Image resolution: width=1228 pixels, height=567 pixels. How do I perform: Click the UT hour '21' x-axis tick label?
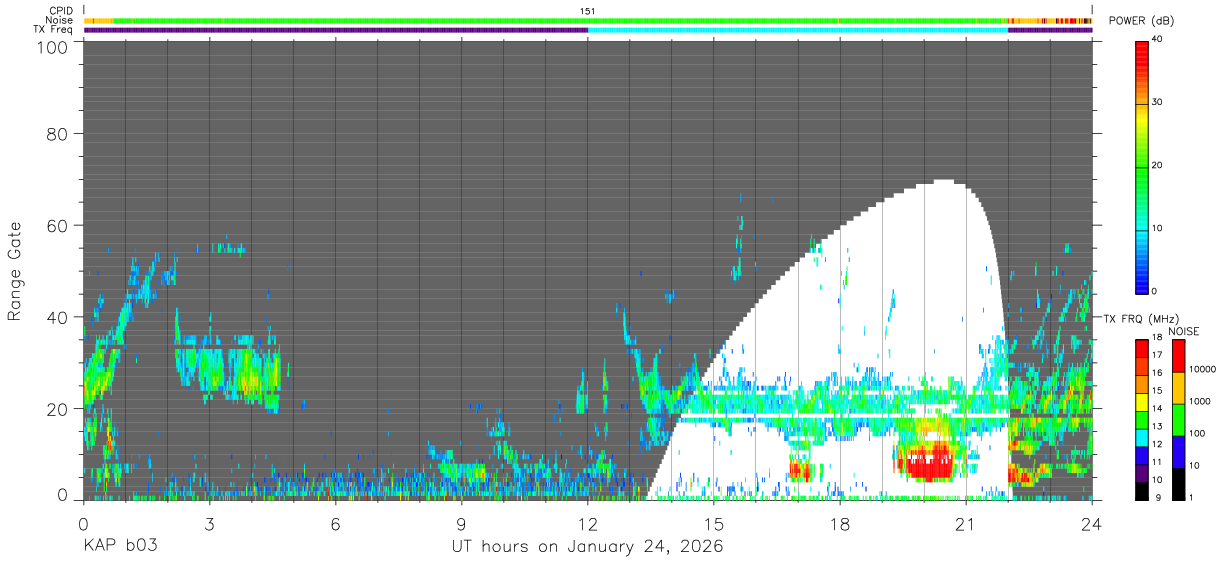[x=965, y=523]
